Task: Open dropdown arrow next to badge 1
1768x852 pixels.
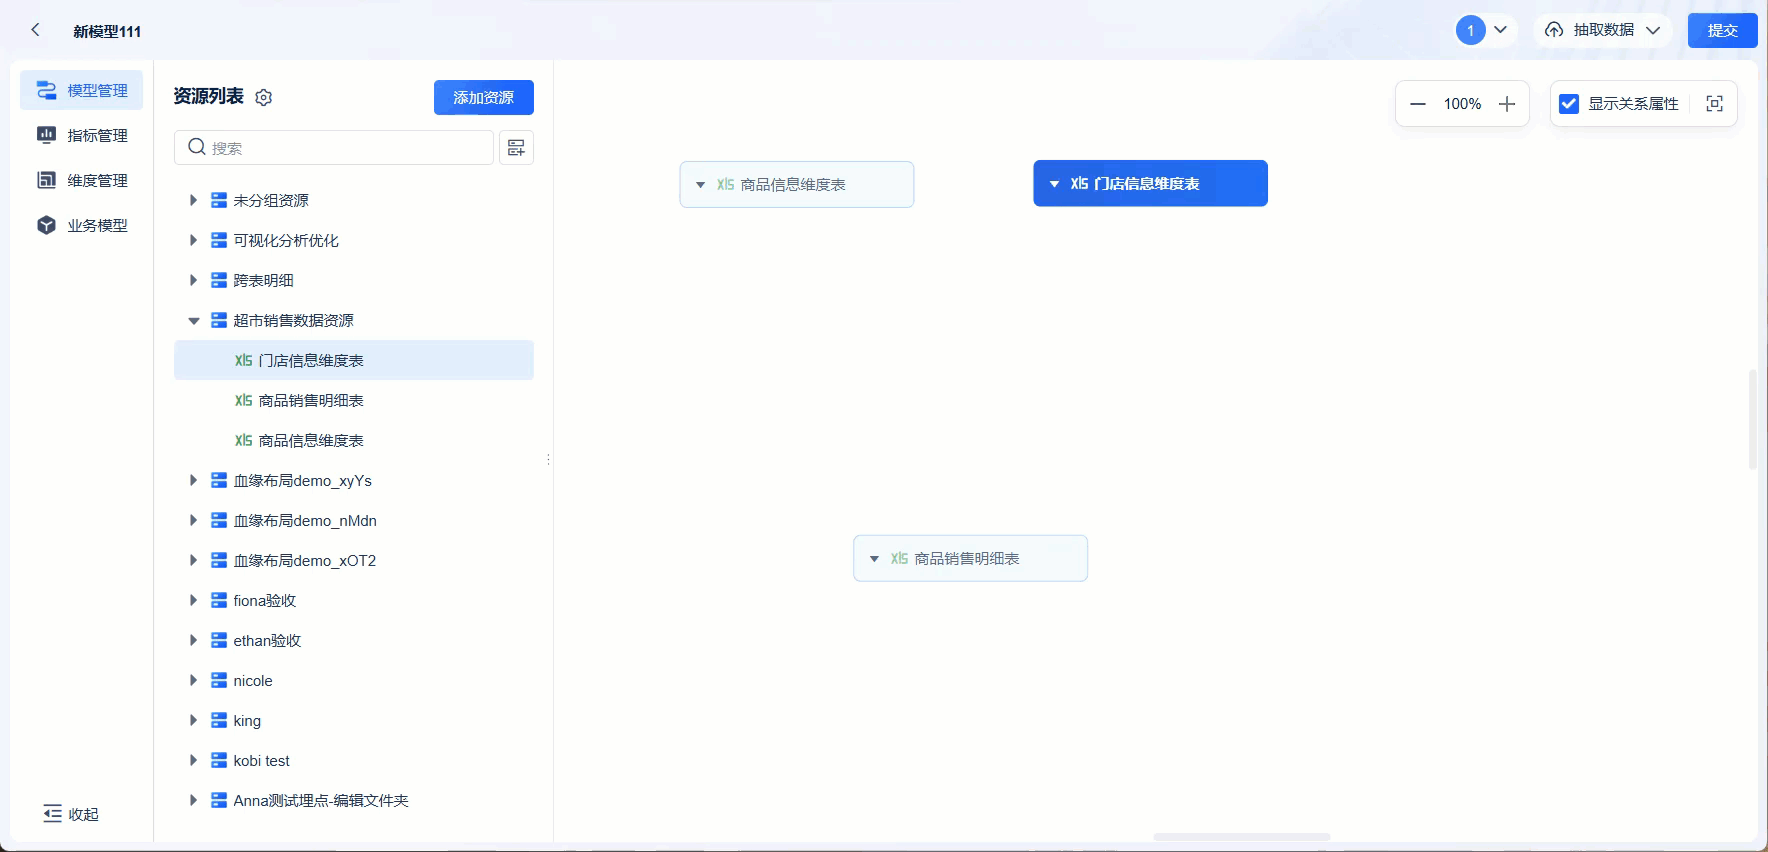Action: [1500, 30]
